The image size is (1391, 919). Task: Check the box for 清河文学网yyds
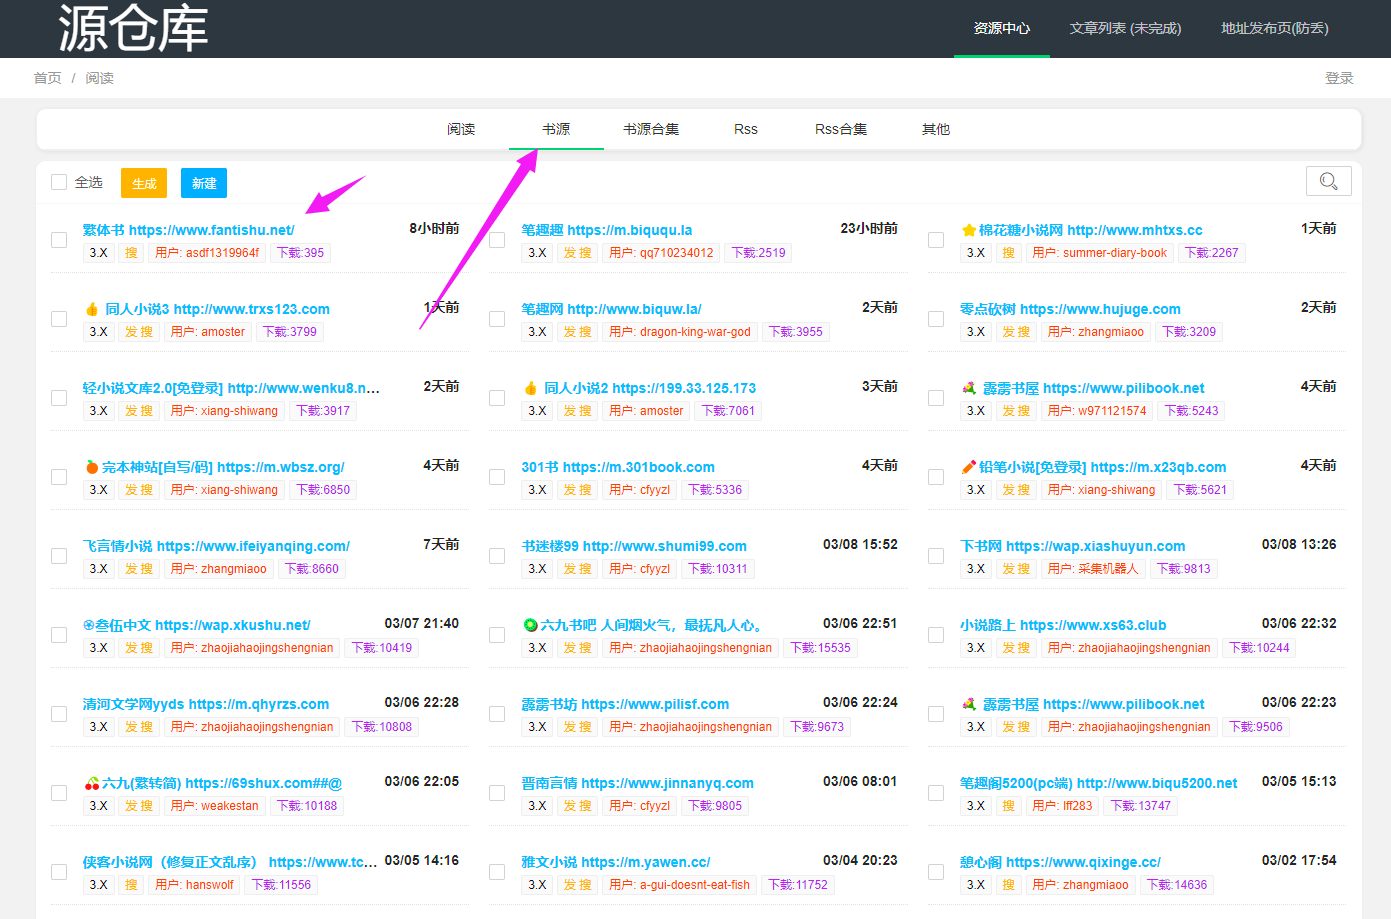[x=59, y=714]
